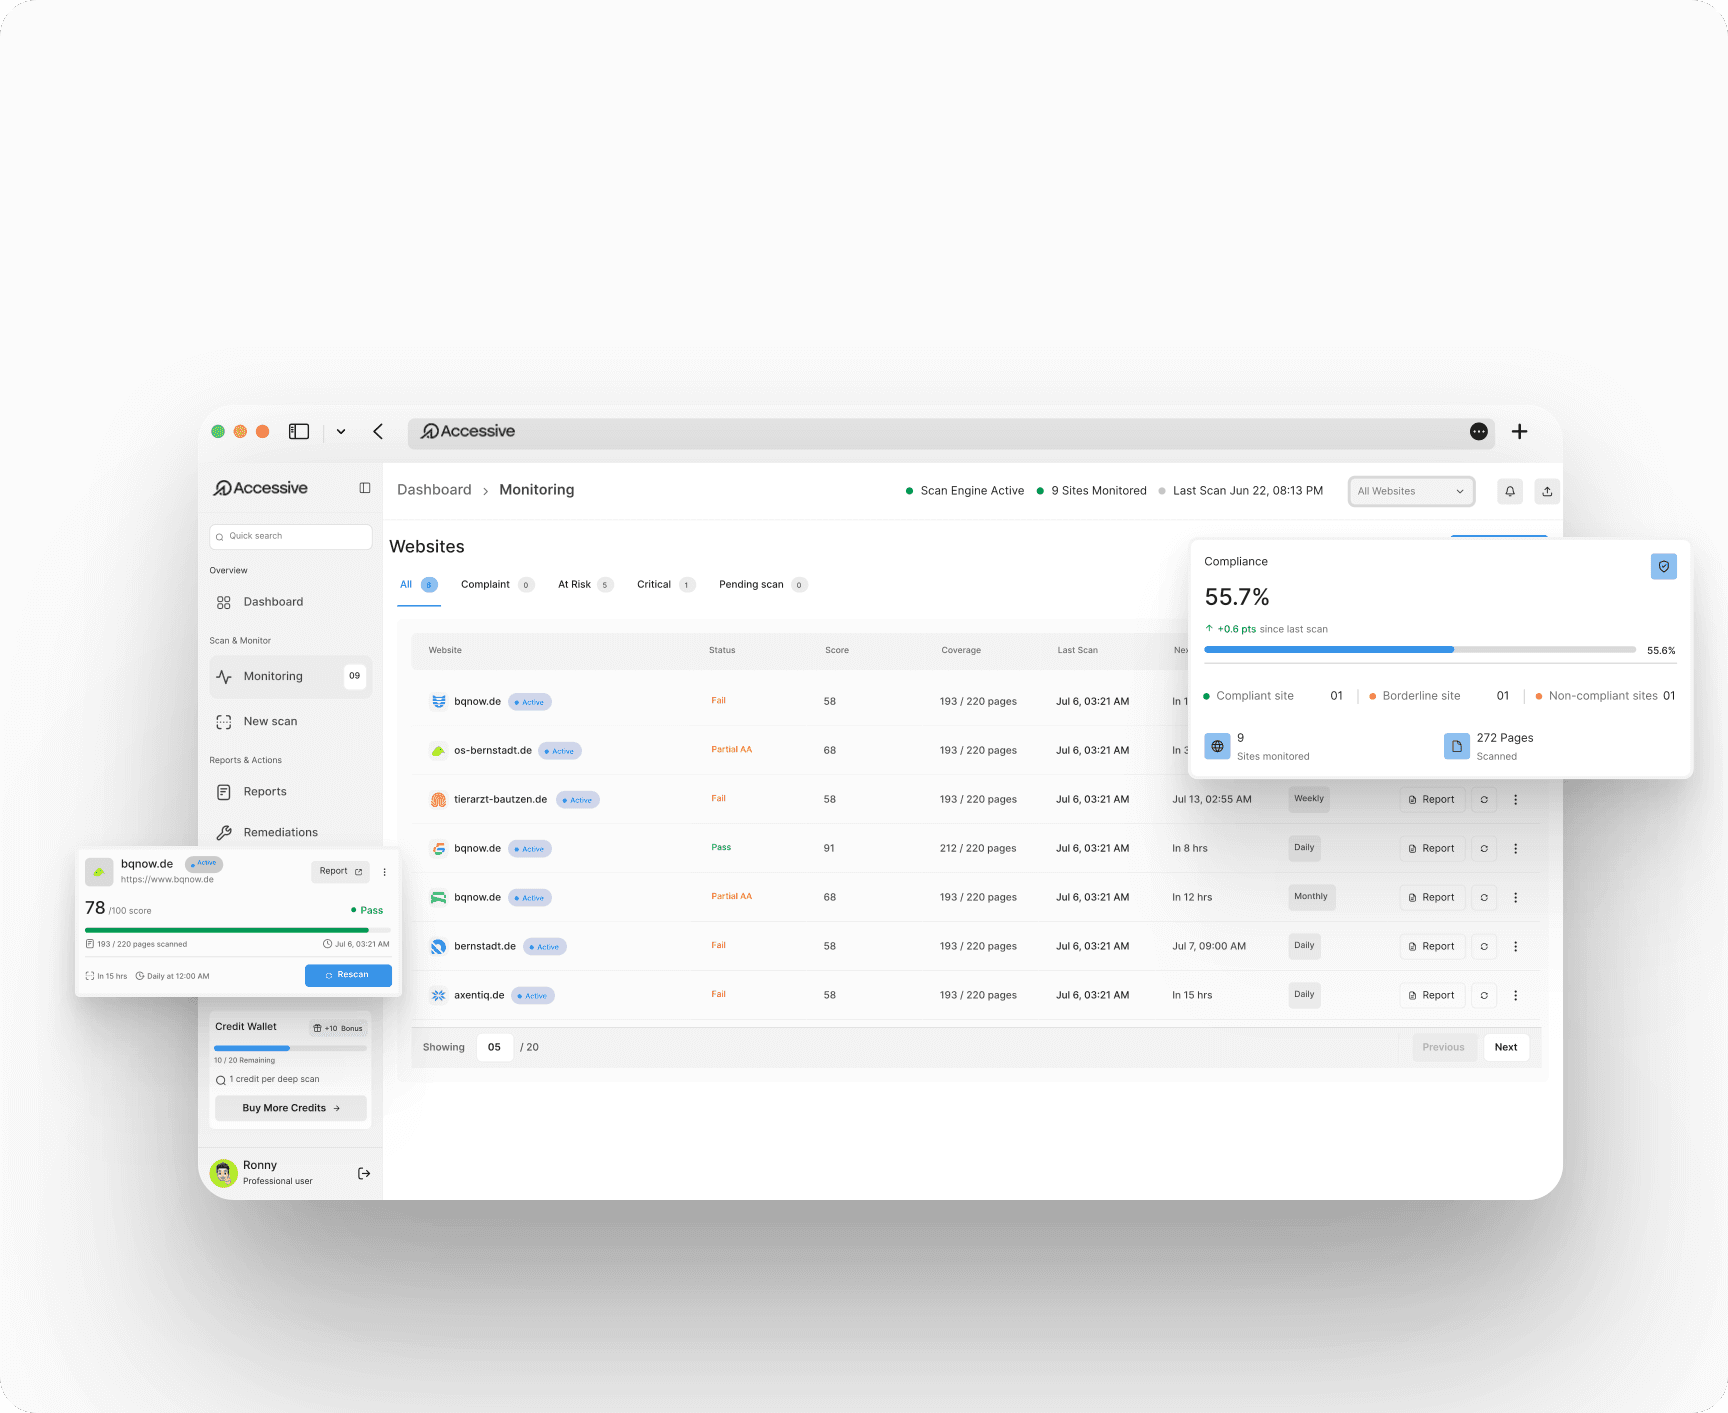Click the +10 Bonus gift badge
The height and width of the screenshot is (1413, 1728).
[338, 1028]
